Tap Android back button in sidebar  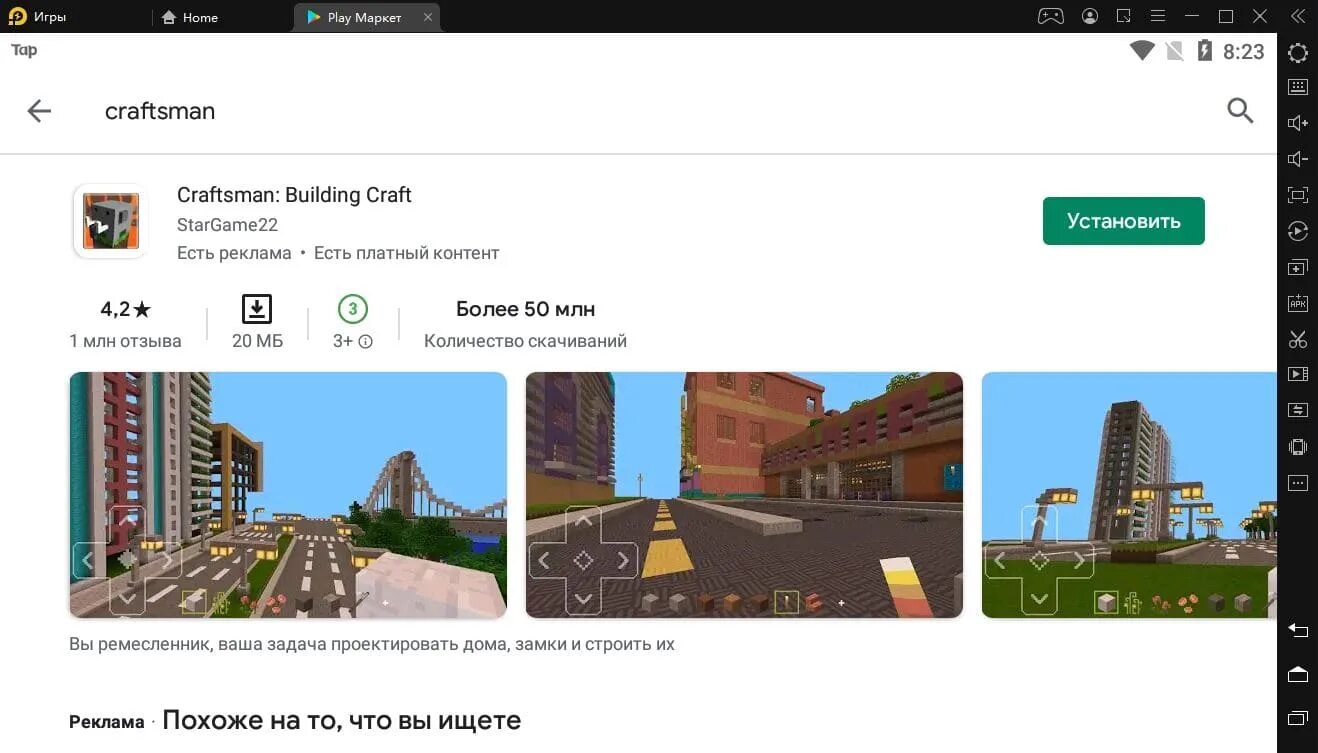(1297, 630)
